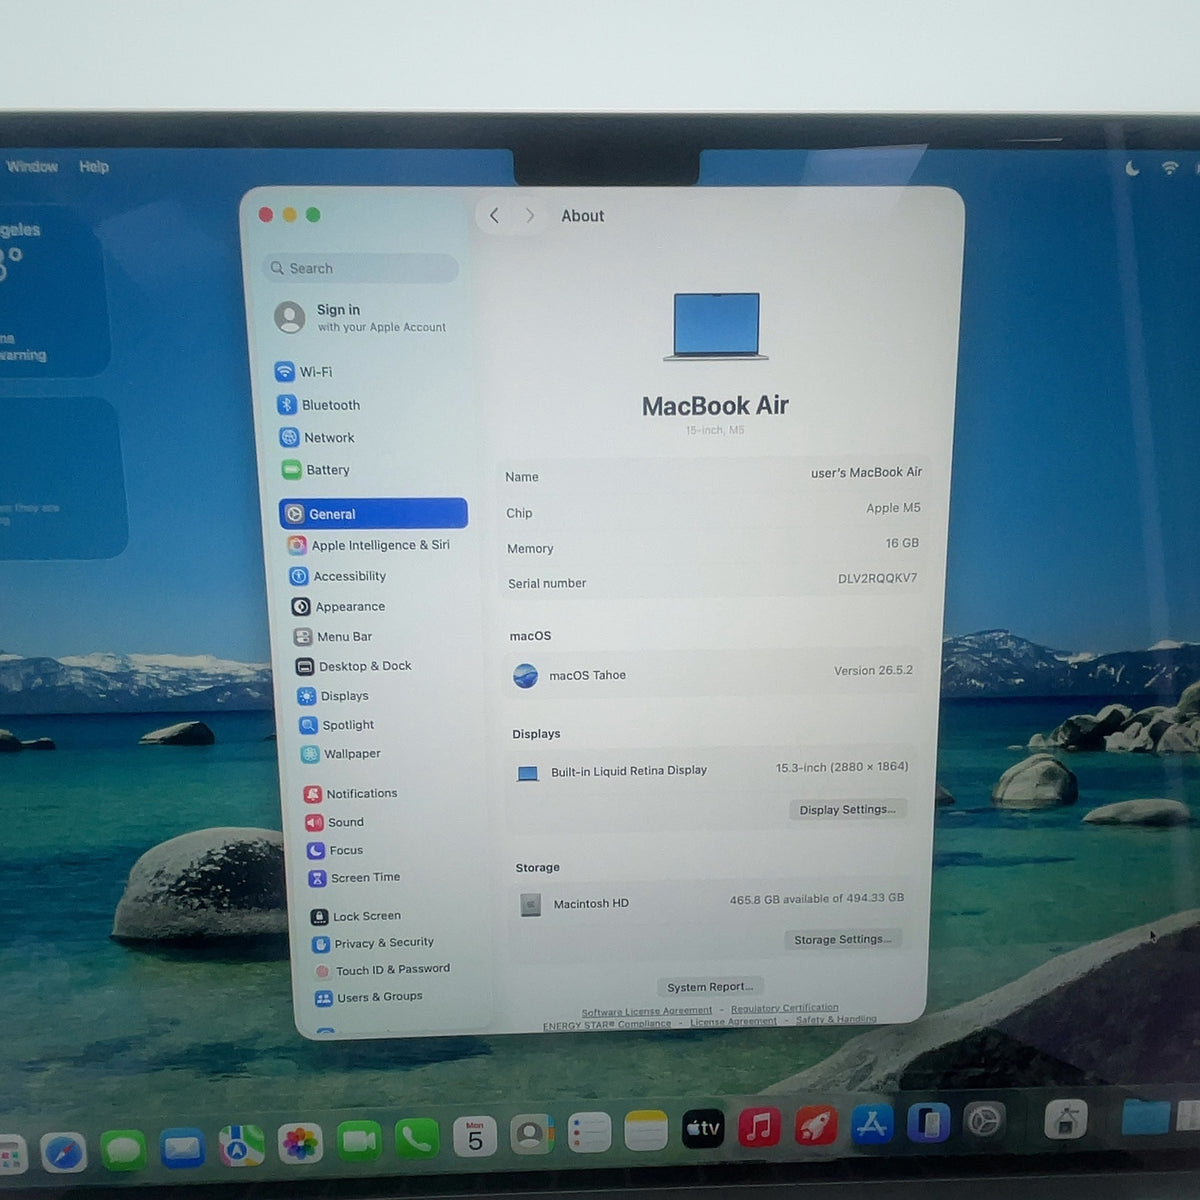Click the System Settings gear in the Dock

[984, 1121]
